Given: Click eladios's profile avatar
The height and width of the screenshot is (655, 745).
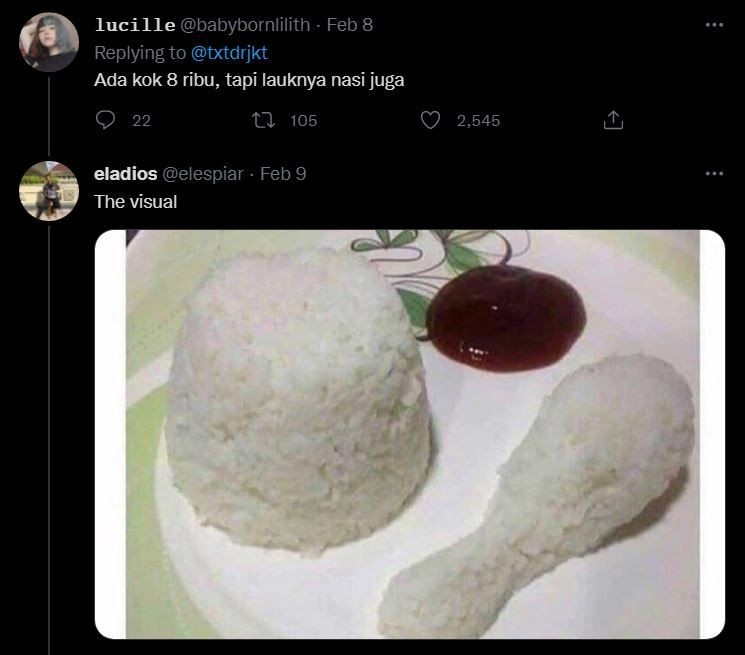Looking at the screenshot, I should [x=48, y=189].
